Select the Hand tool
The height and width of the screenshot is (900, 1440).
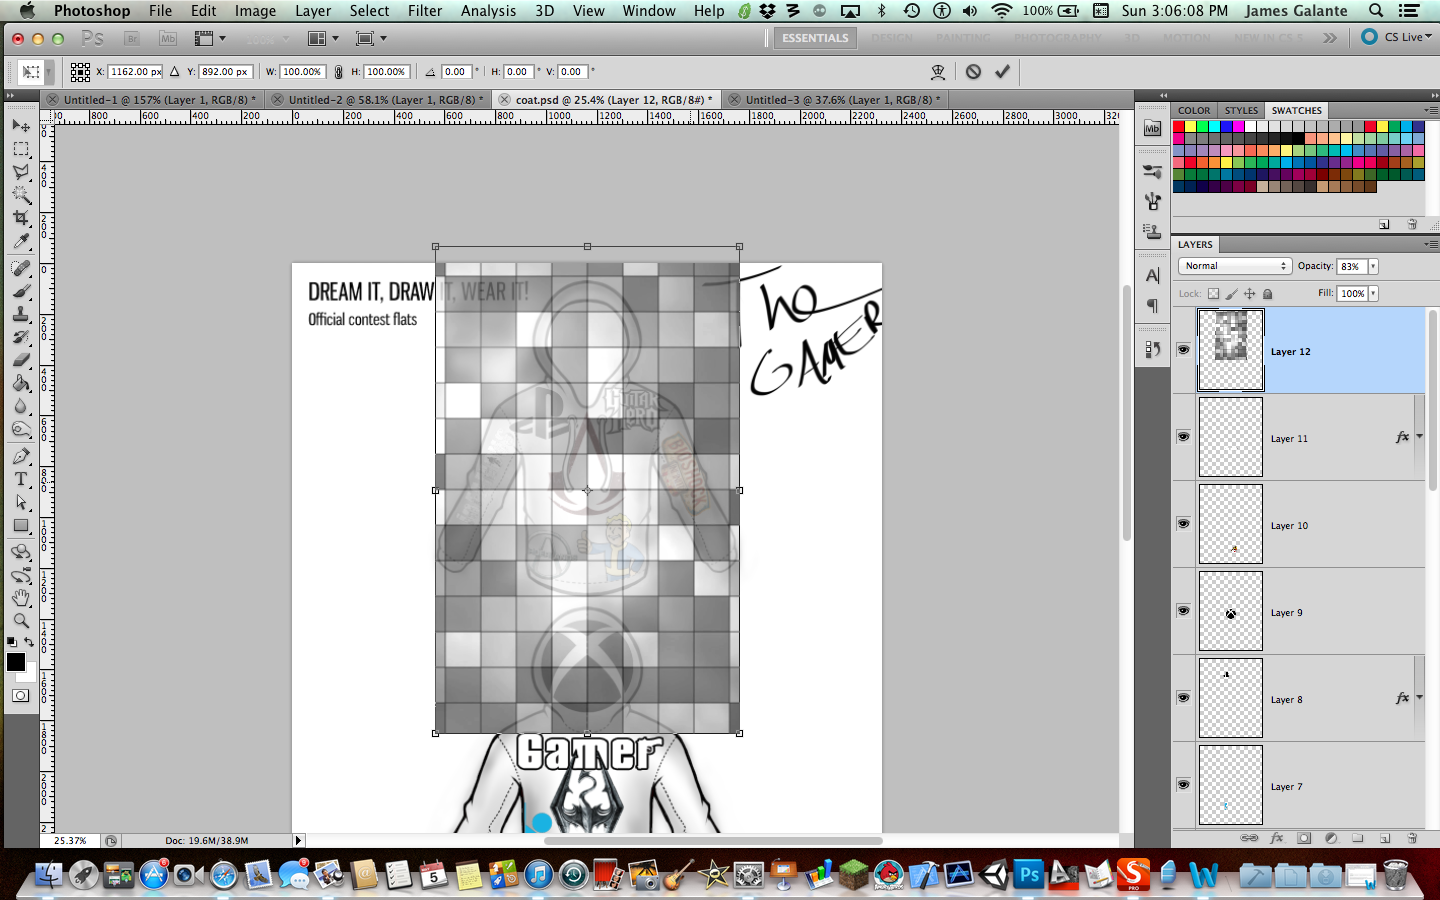coord(21,598)
